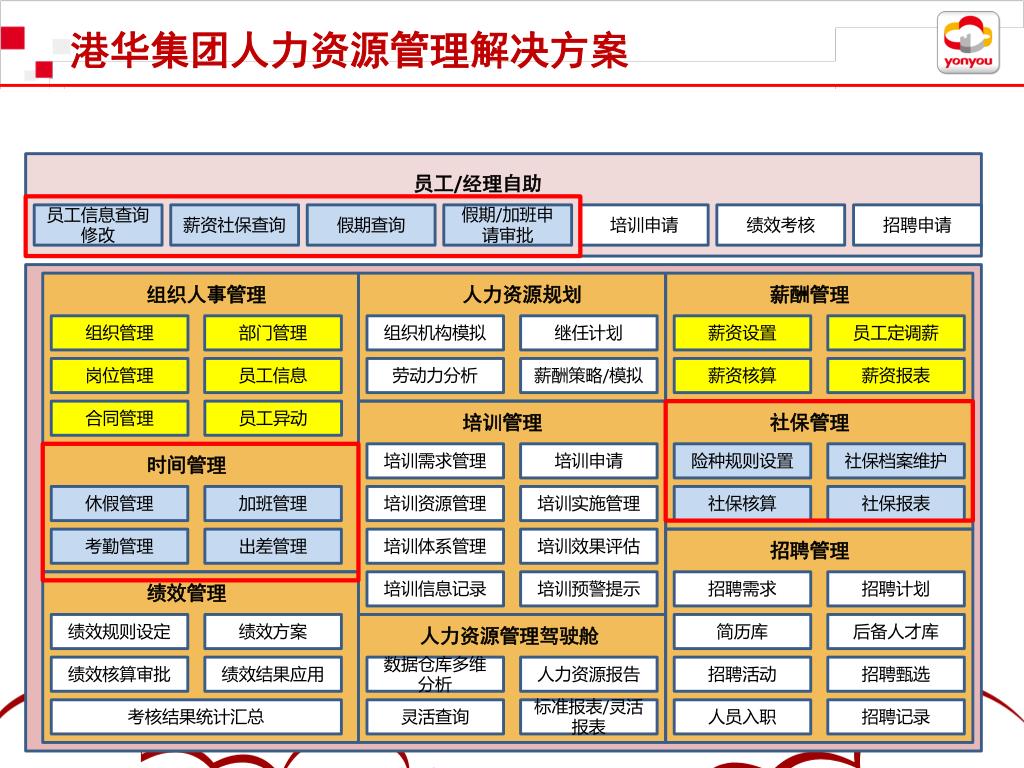The height and width of the screenshot is (768, 1024).
Task: Click the yonyou logo icon
Action: click(x=966, y=44)
